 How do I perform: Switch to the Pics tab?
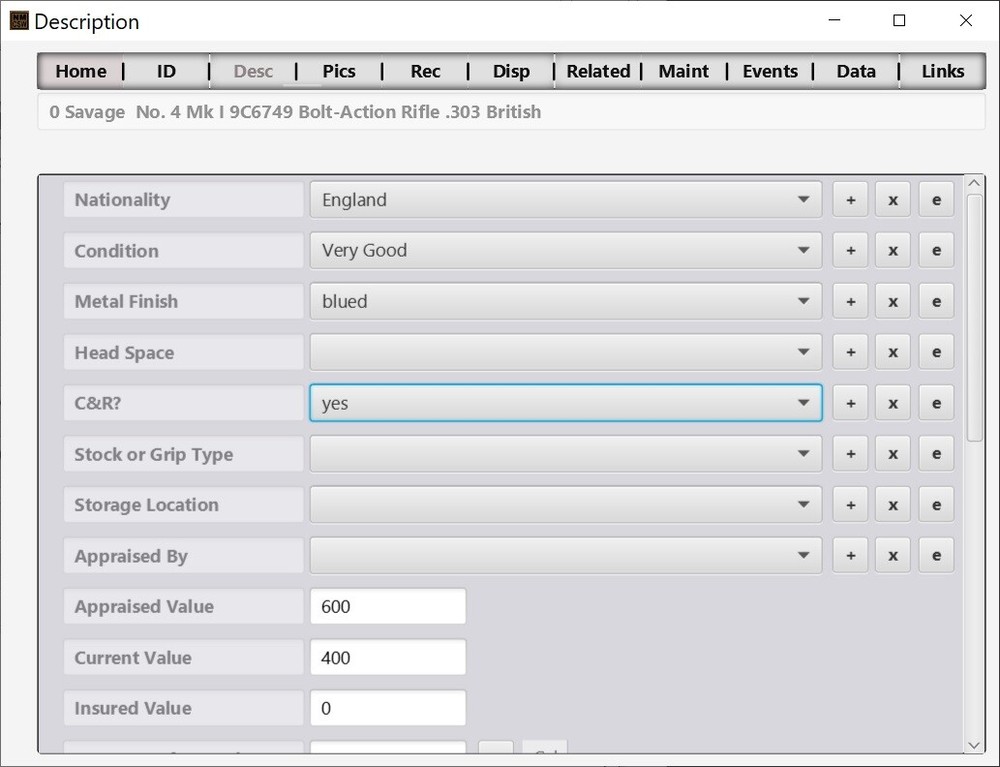click(x=338, y=71)
